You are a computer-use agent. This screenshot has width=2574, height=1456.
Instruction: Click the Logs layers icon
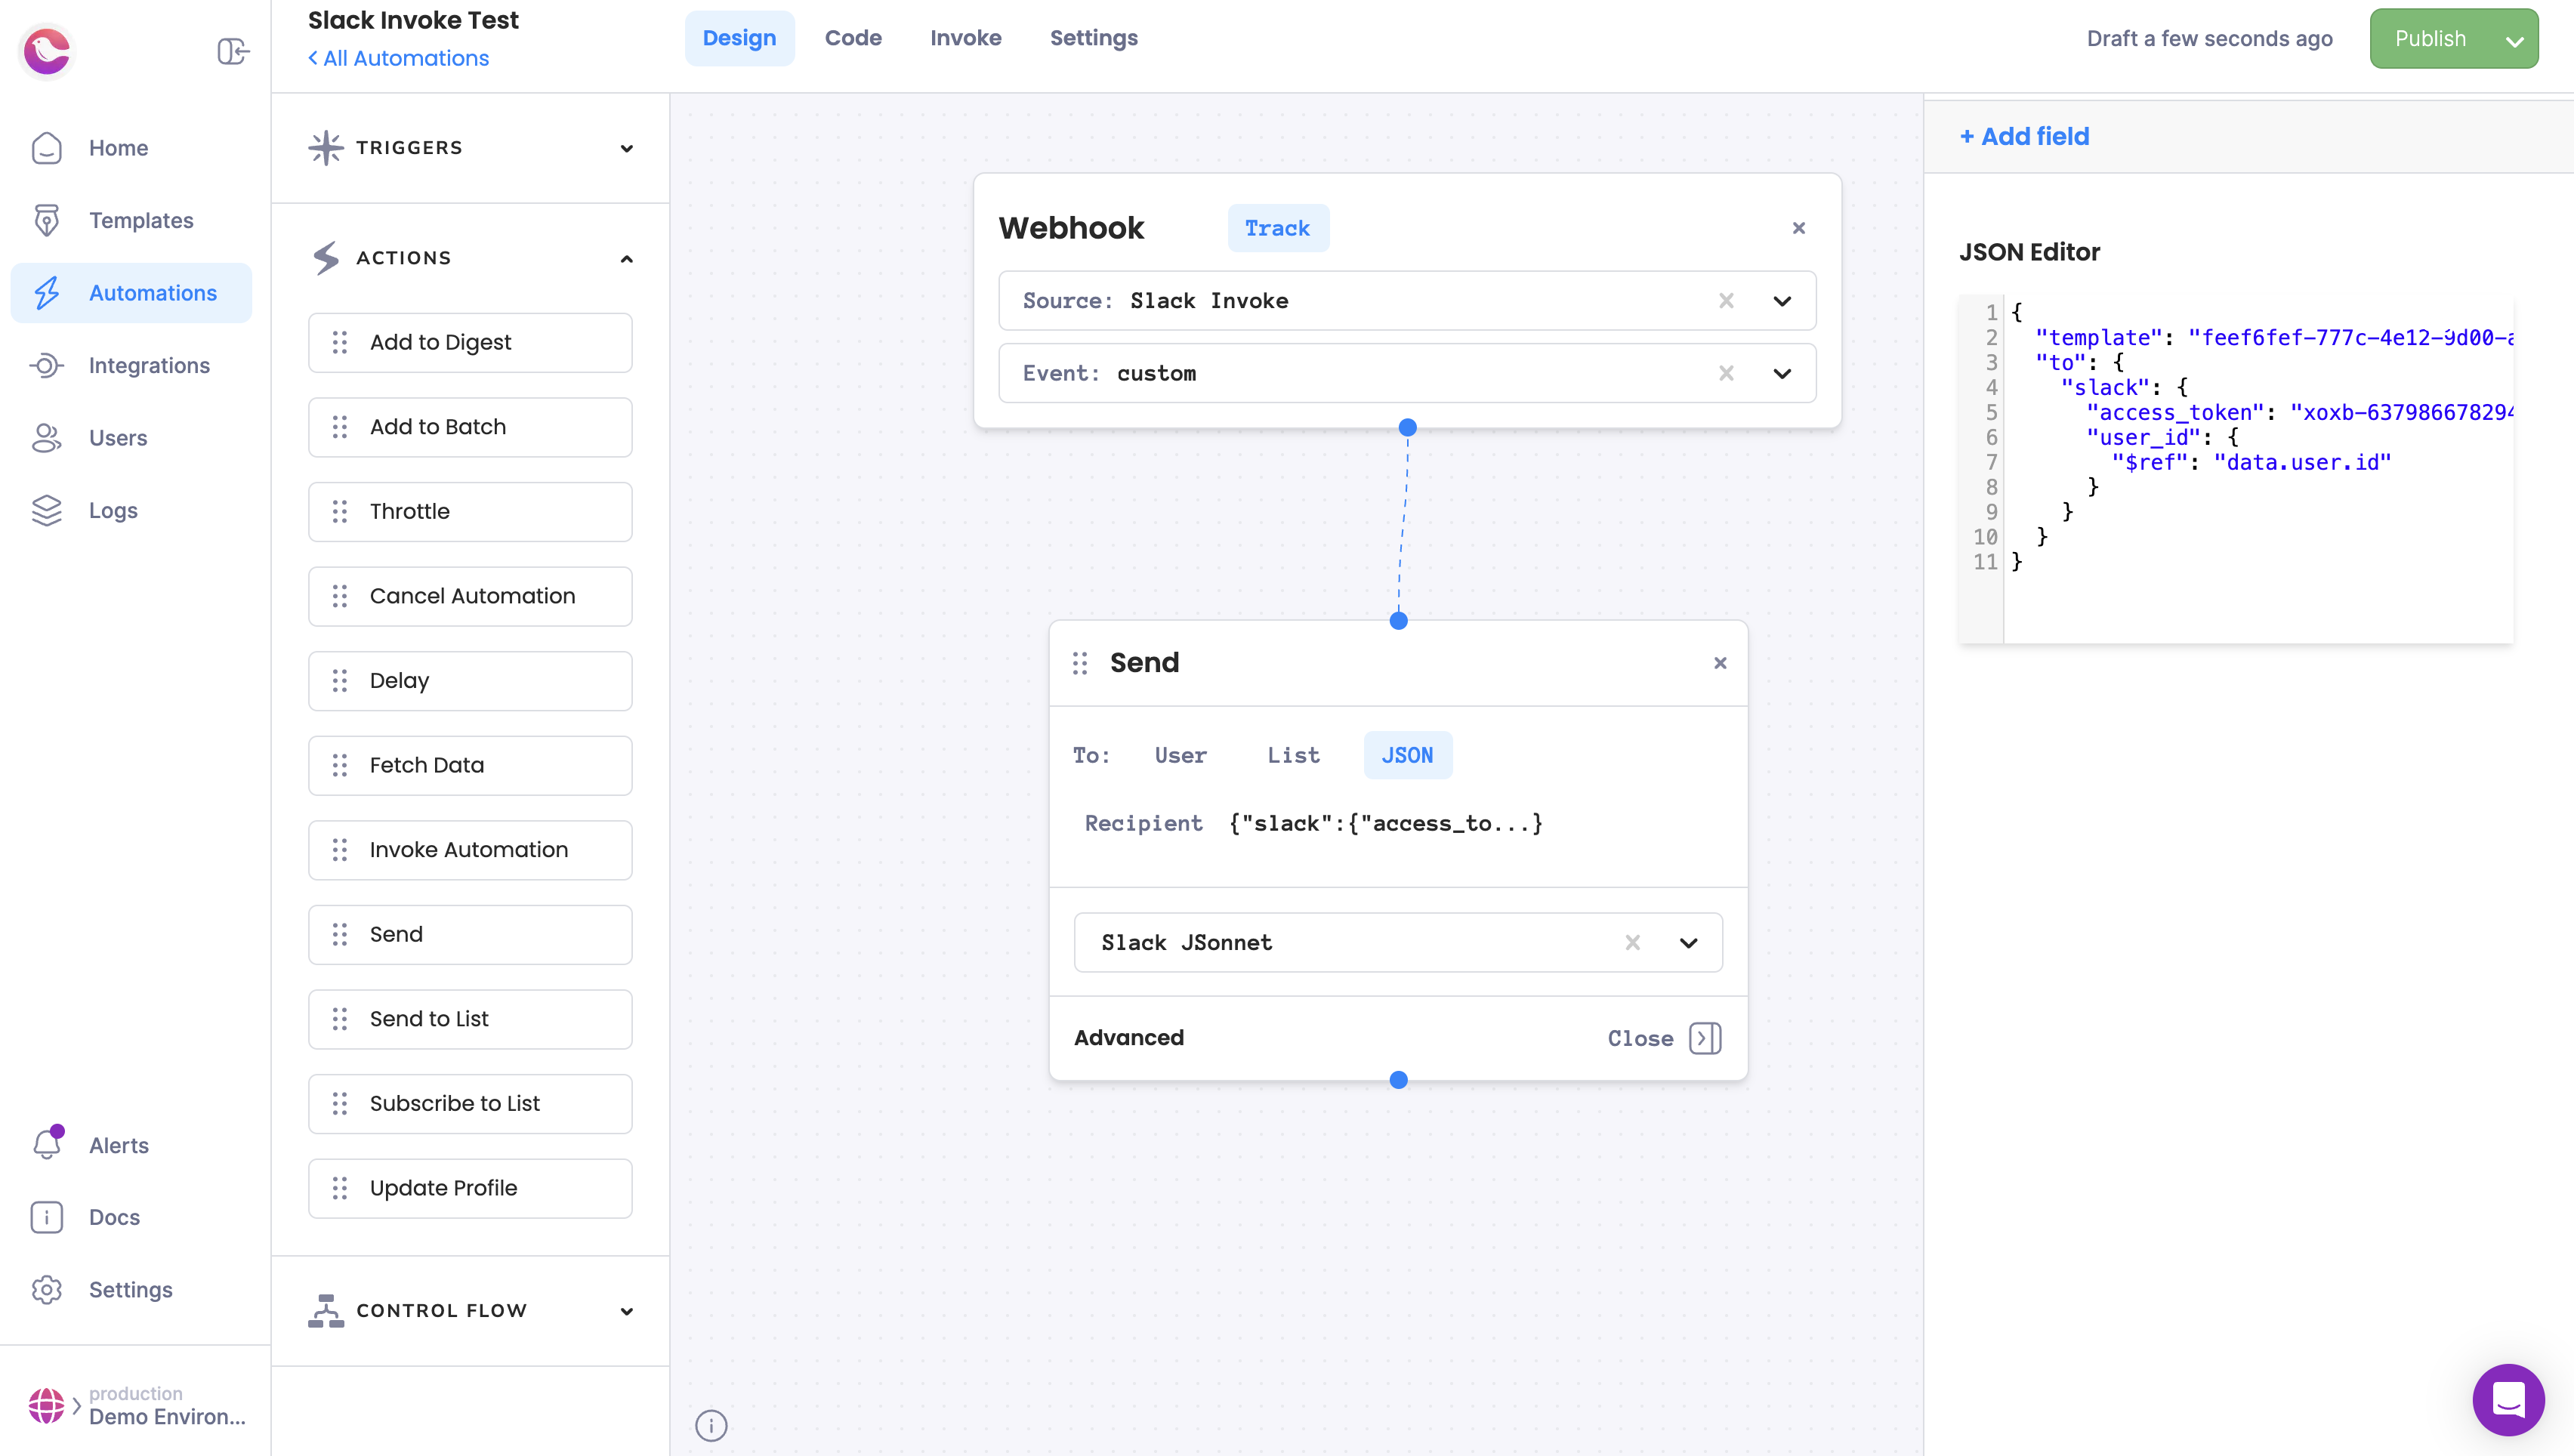click(x=47, y=510)
